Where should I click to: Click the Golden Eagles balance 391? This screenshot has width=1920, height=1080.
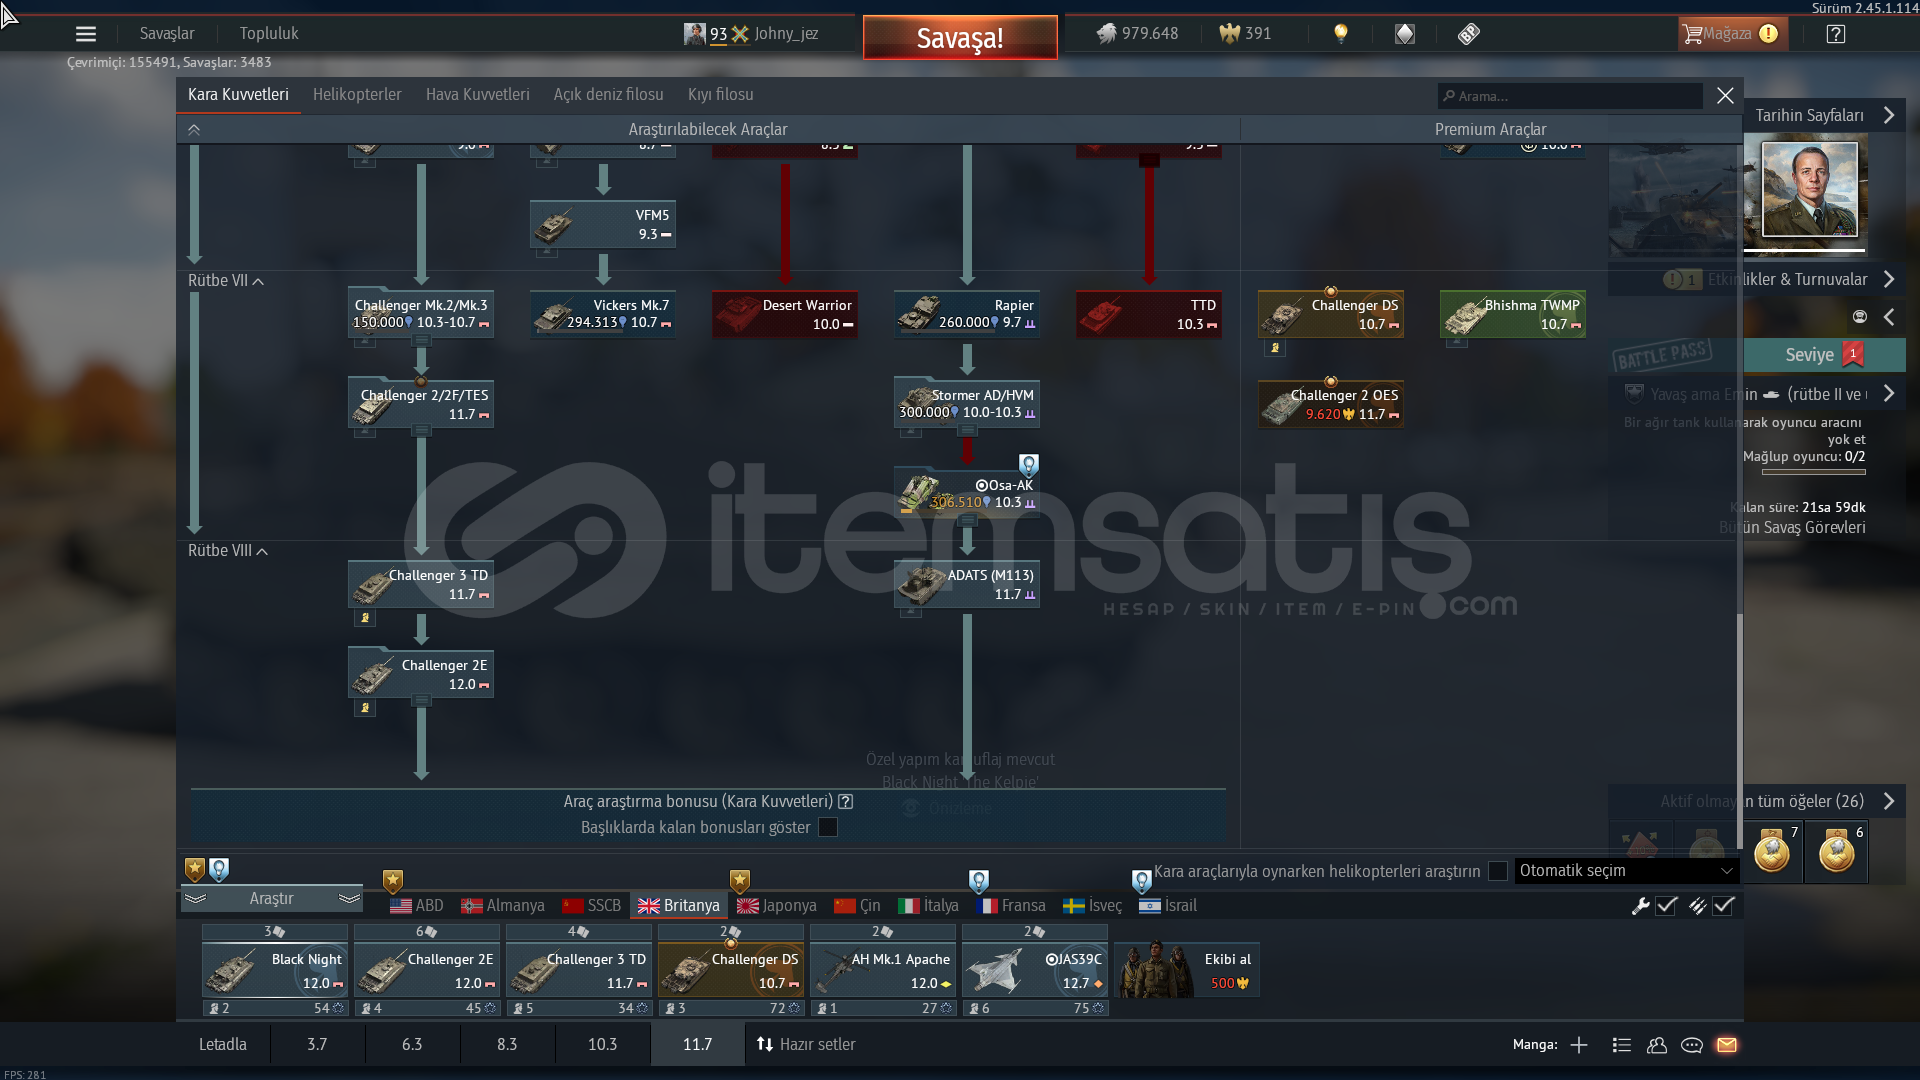[1245, 34]
